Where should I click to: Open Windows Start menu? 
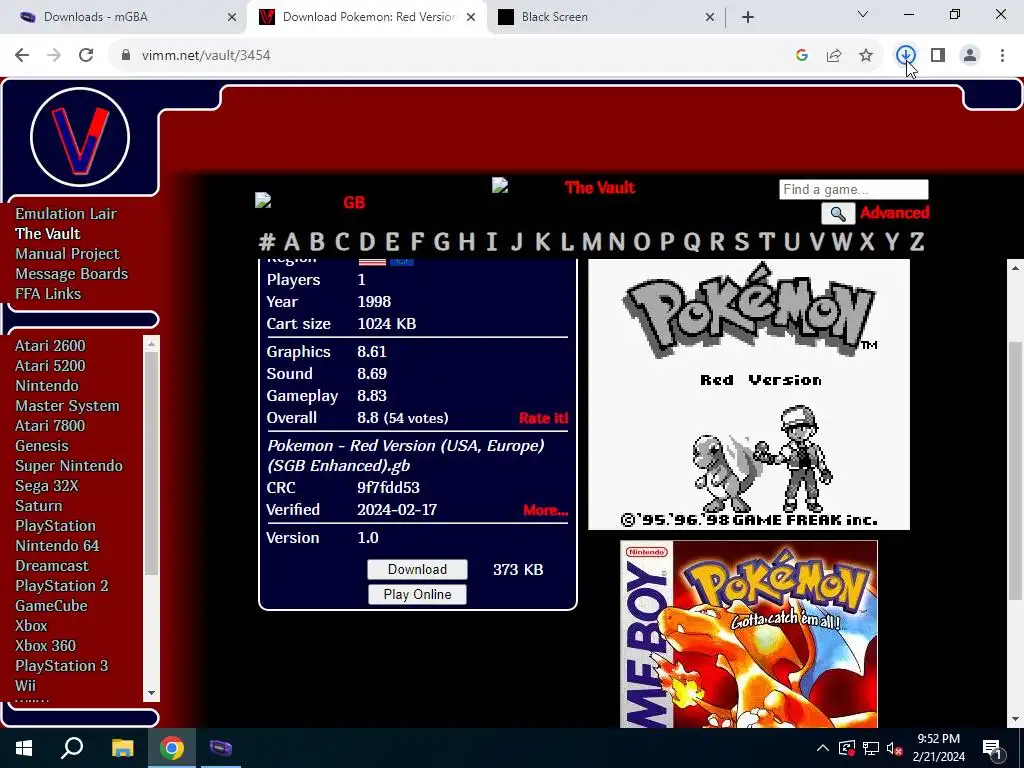24,748
